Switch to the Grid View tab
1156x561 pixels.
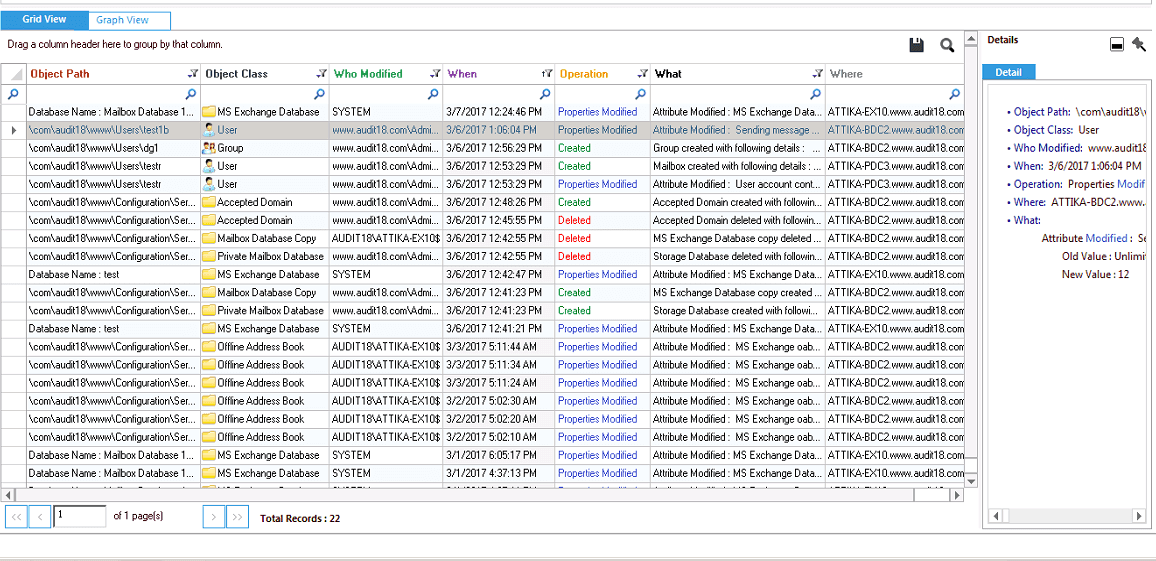[44, 20]
